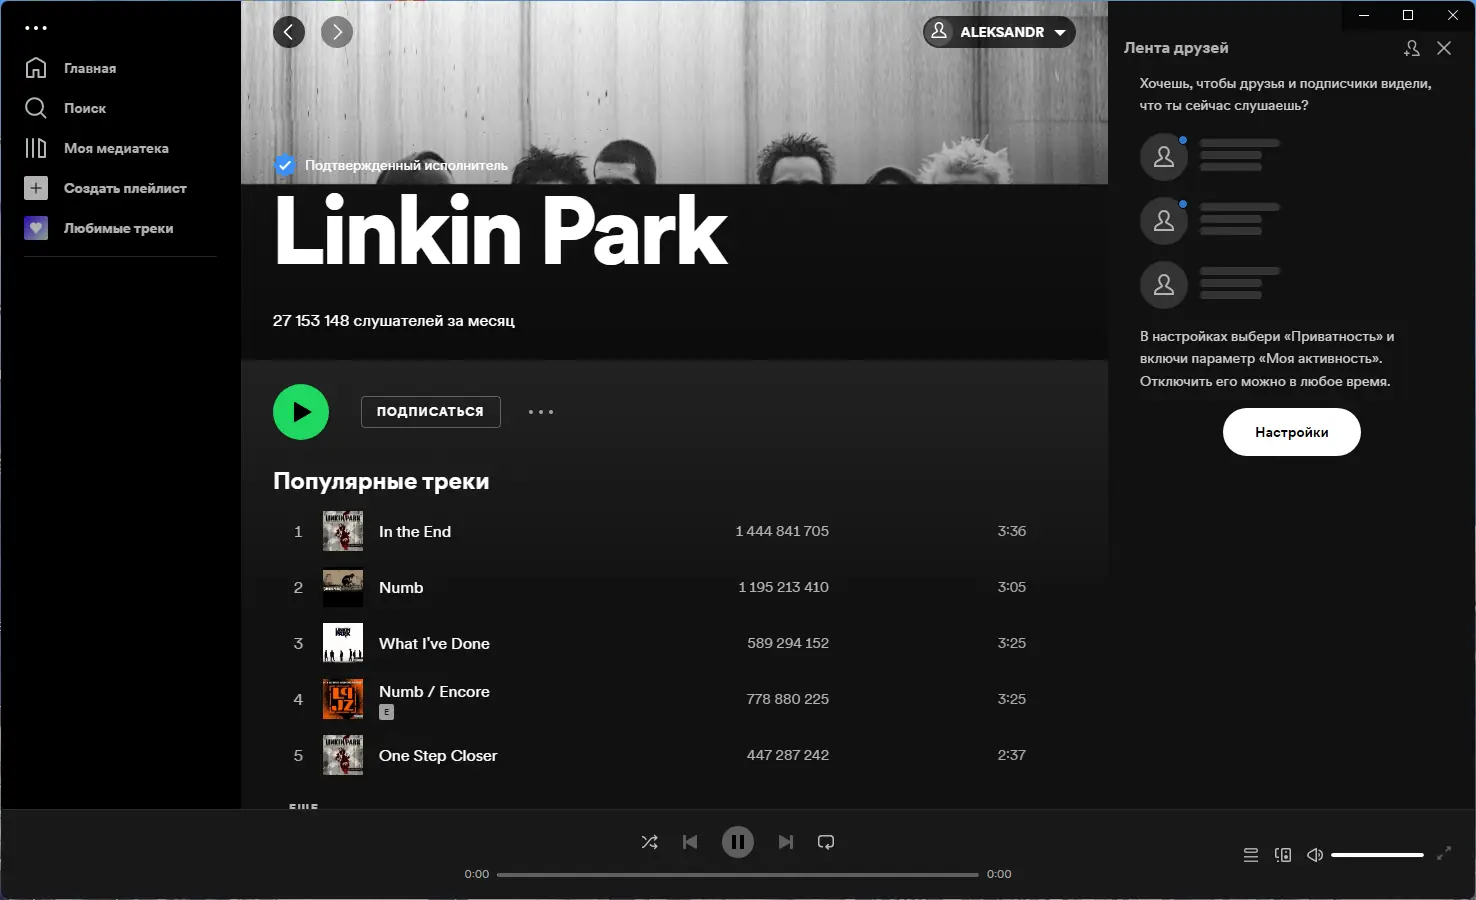Enter fullscreen with the expand icon
1476x900 pixels.
(x=1444, y=854)
